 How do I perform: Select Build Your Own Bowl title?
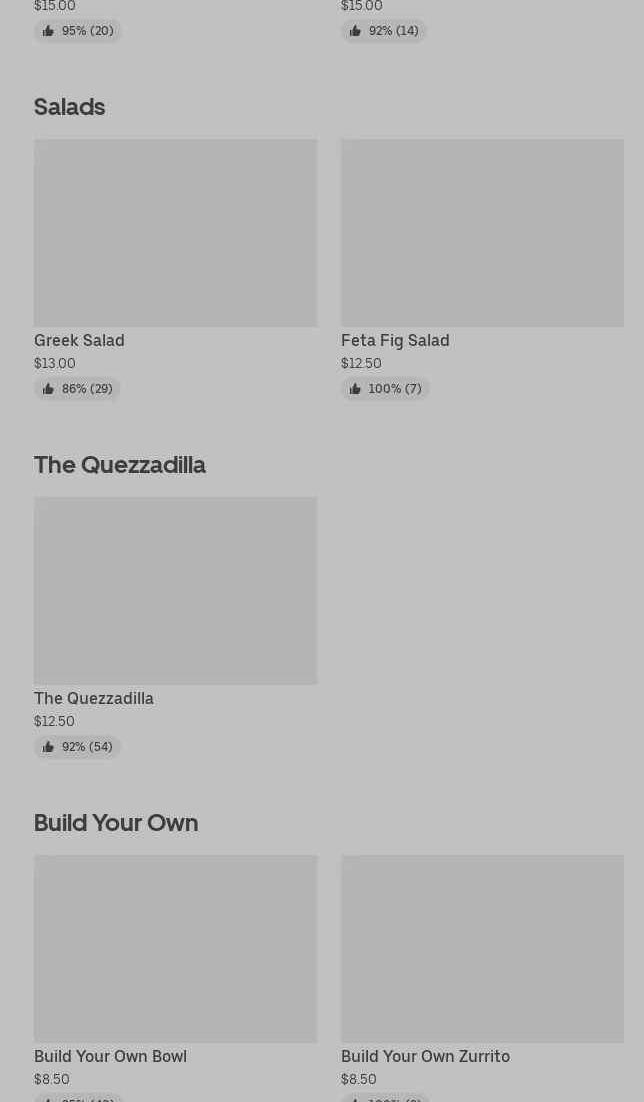[x=110, y=1057]
